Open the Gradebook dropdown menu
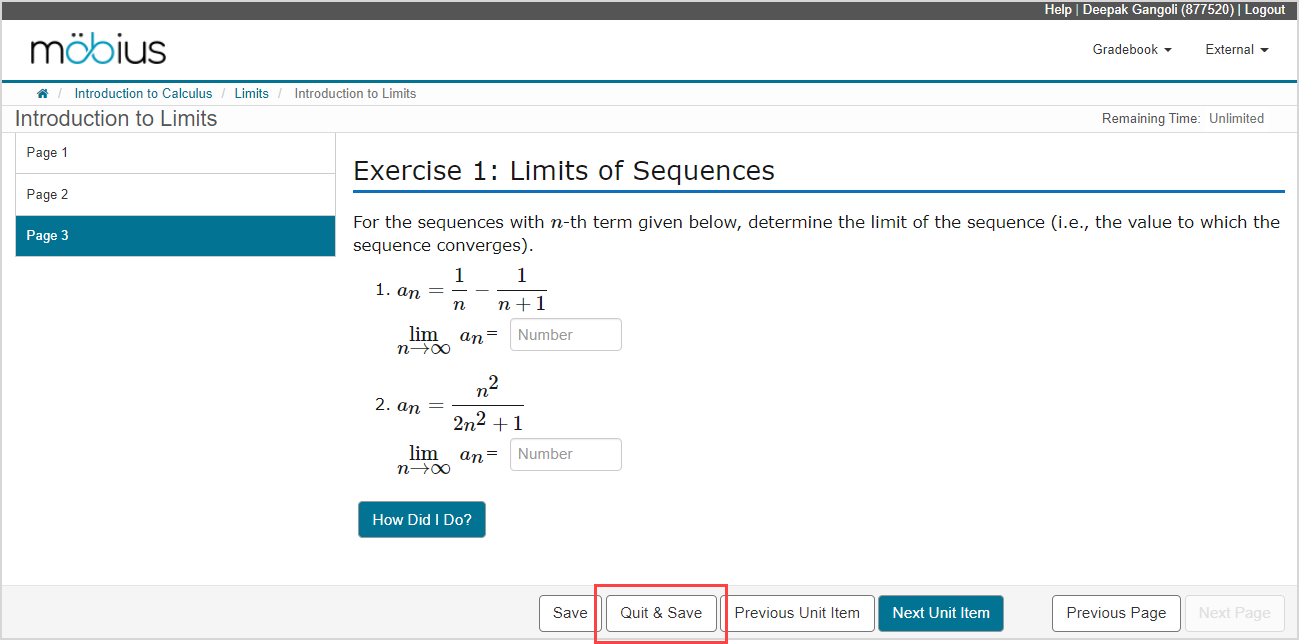1299x644 pixels. (x=1131, y=50)
